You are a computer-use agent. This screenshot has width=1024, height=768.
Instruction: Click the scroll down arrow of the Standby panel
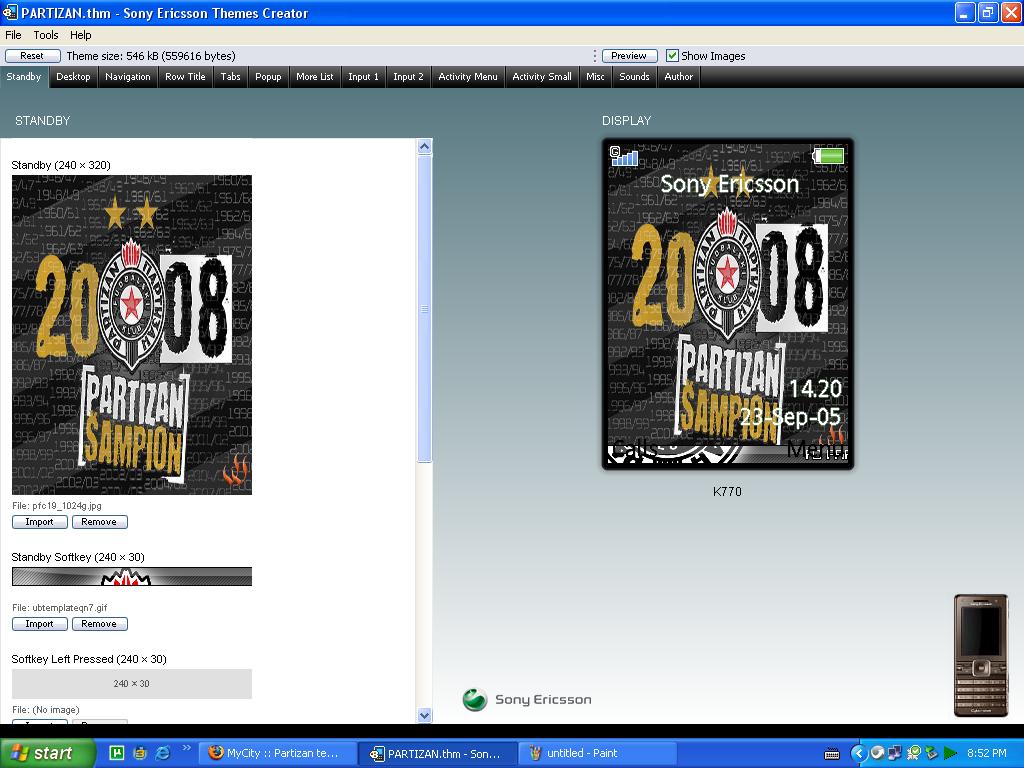[424, 715]
